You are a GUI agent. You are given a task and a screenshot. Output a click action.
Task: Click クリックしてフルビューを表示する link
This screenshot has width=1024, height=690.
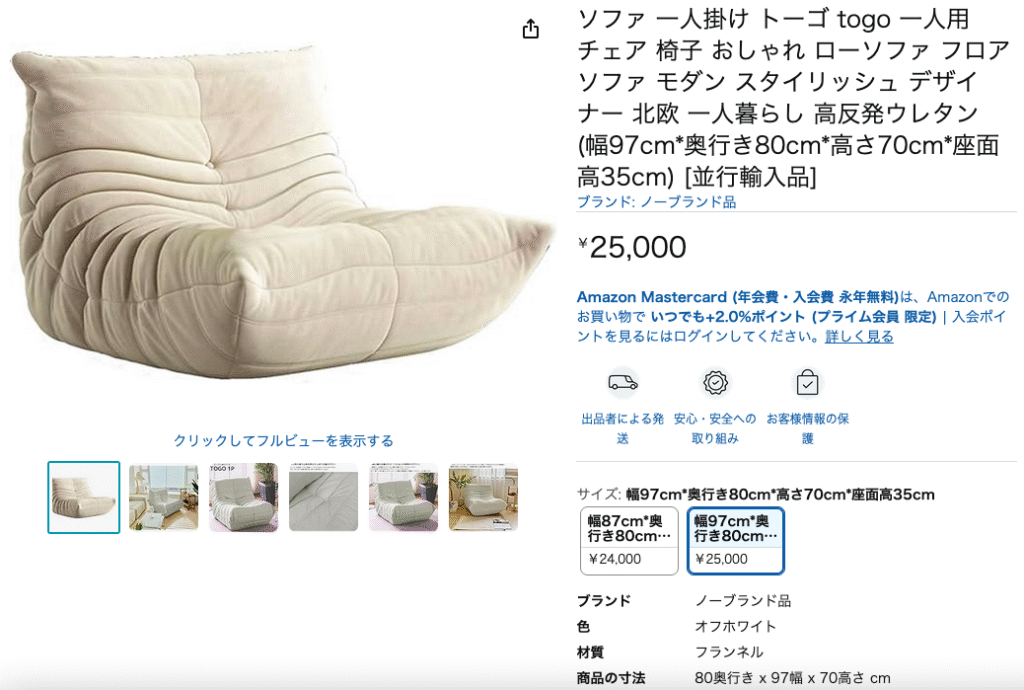pyautogui.click(x=283, y=441)
